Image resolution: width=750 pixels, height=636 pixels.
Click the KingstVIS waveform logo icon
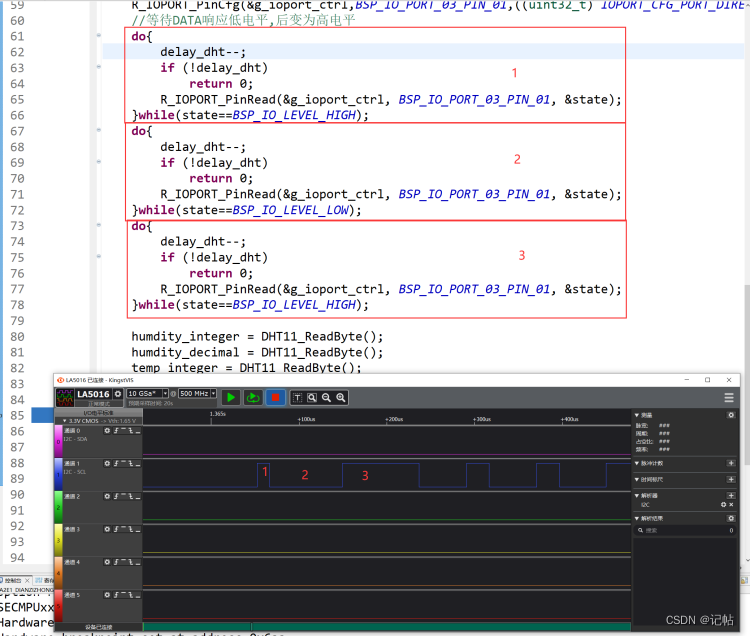tap(65, 397)
